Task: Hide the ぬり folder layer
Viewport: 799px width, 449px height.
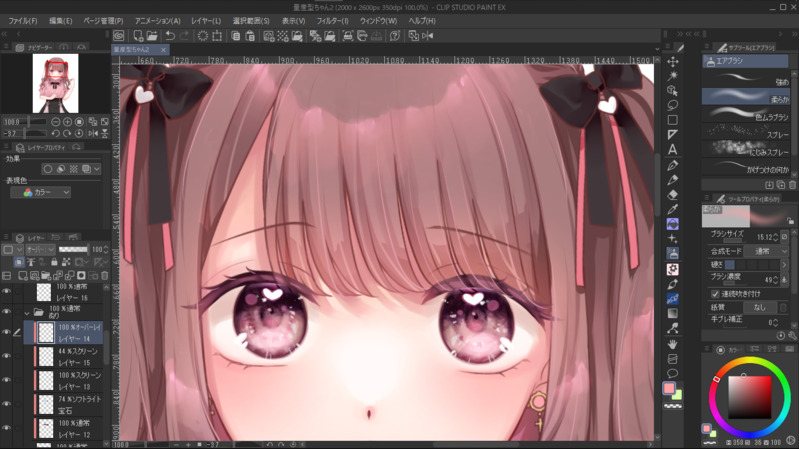Action: click(x=6, y=311)
